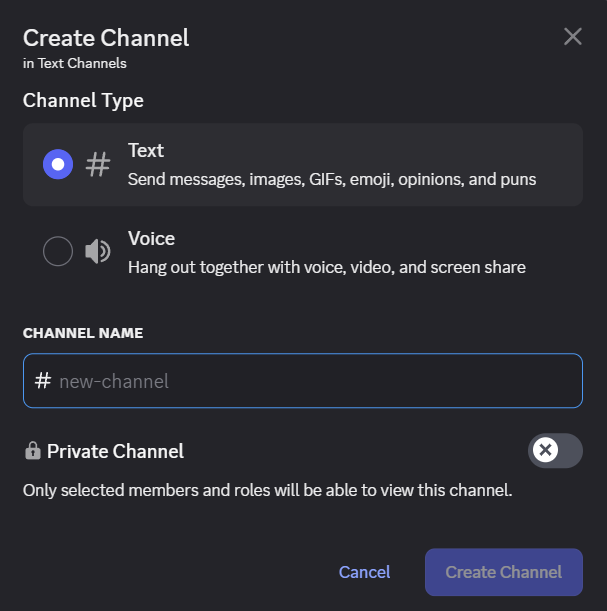Enable the Private Channel toggle switch

555,450
